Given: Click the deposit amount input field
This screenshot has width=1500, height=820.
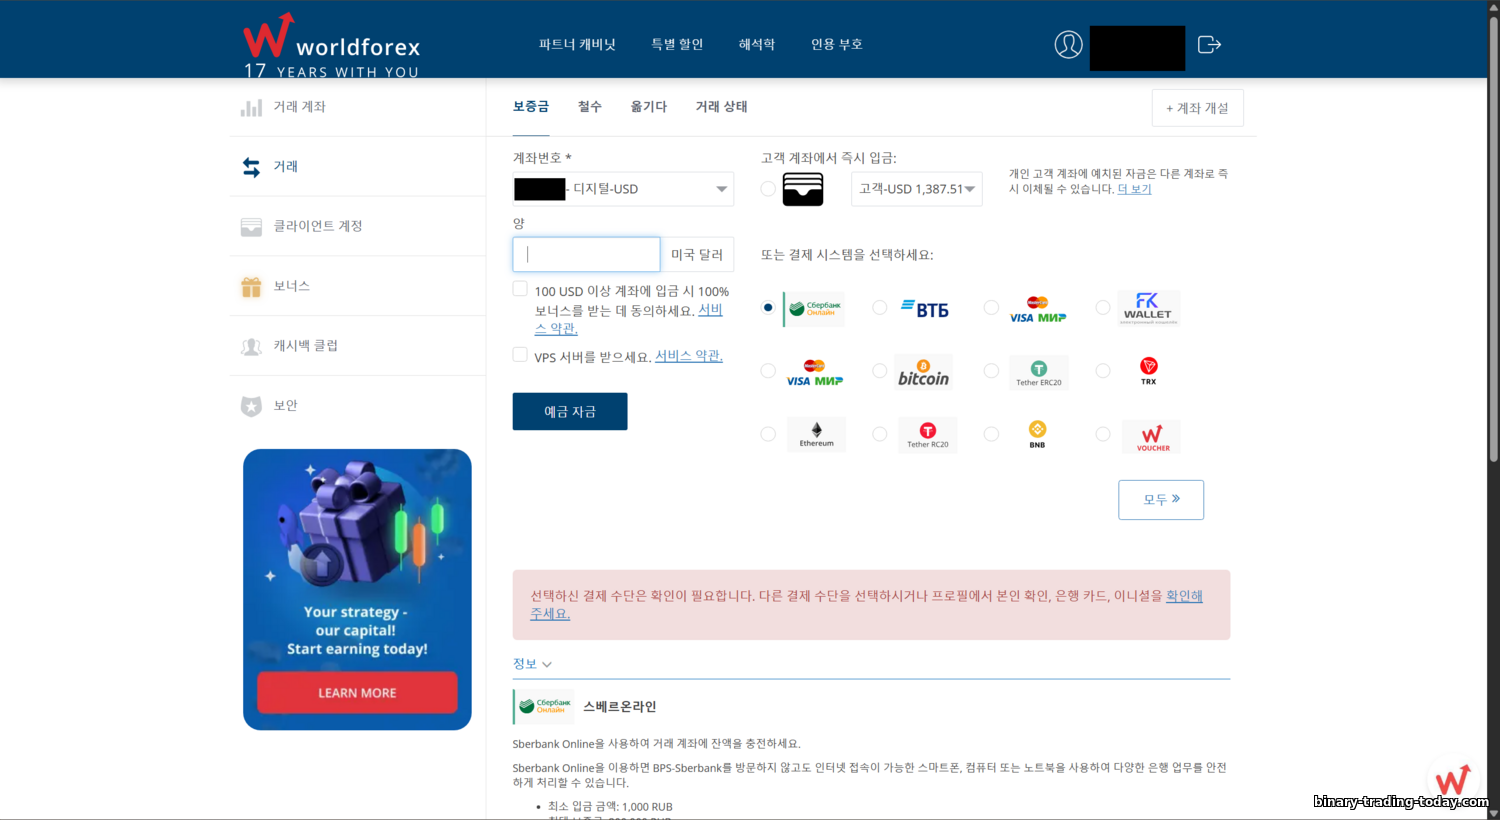Looking at the screenshot, I should [586, 255].
